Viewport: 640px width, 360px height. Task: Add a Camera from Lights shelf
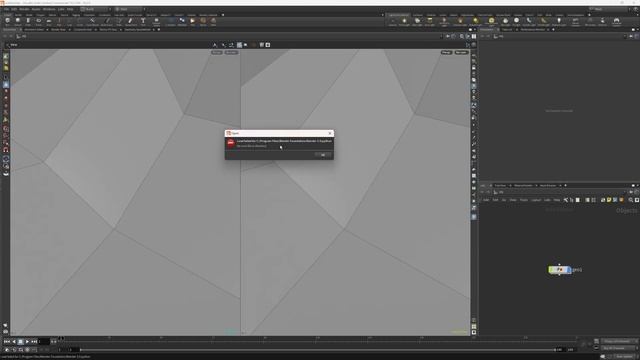(392, 22)
